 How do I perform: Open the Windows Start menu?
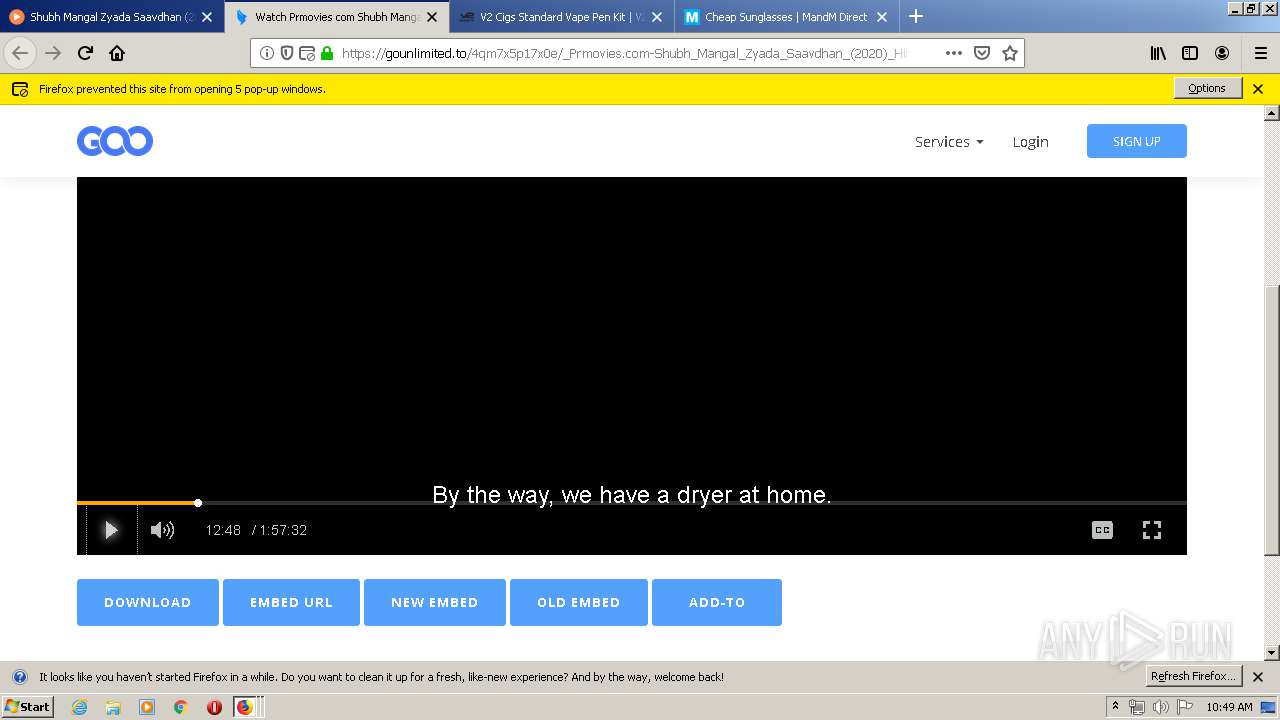pos(27,707)
